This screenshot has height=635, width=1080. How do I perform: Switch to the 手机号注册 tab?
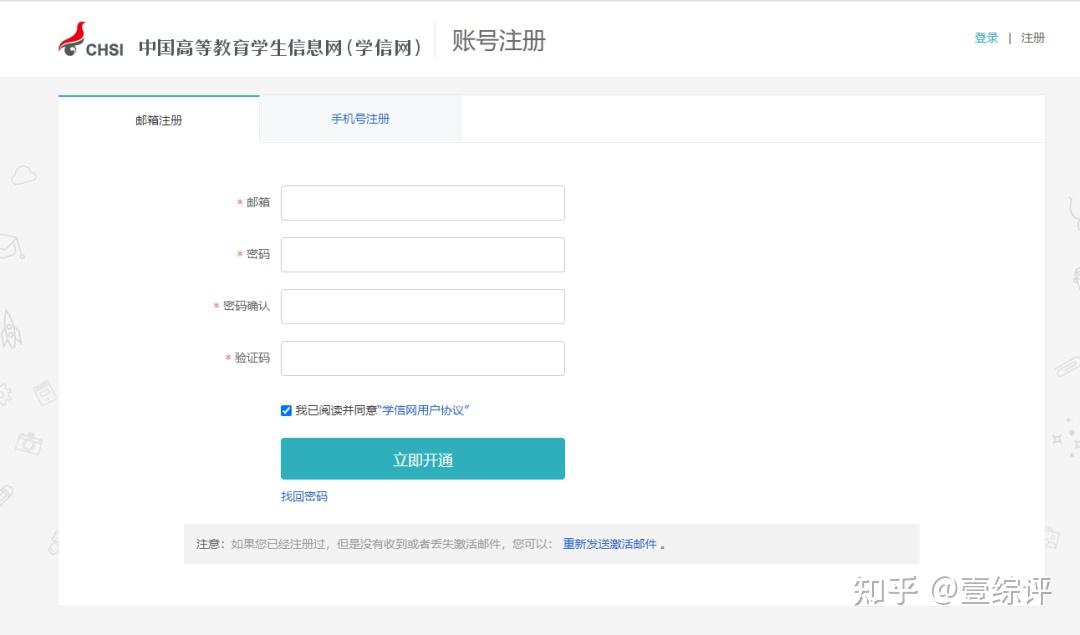pos(360,119)
